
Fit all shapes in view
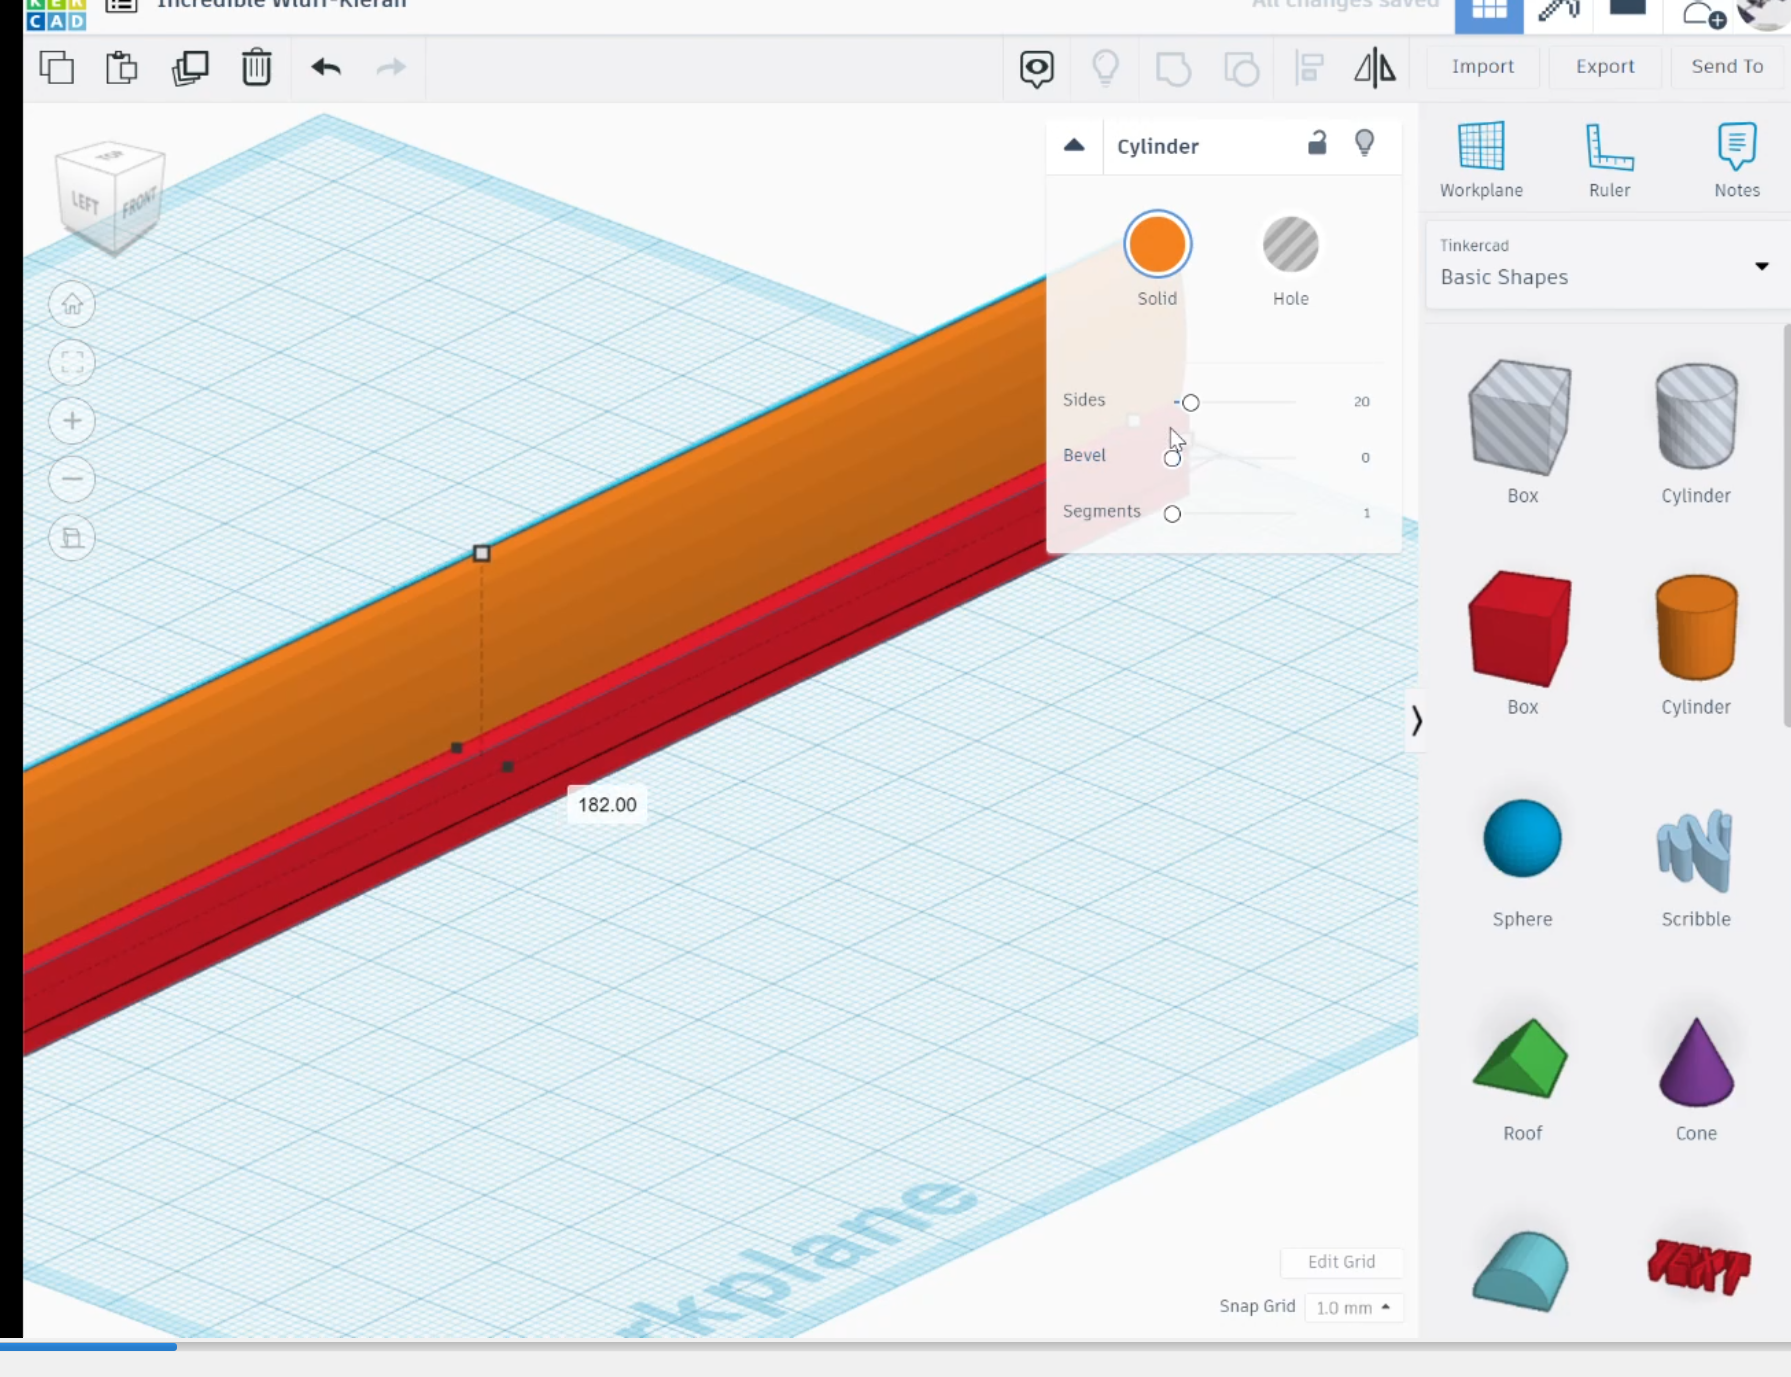tap(72, 362)
